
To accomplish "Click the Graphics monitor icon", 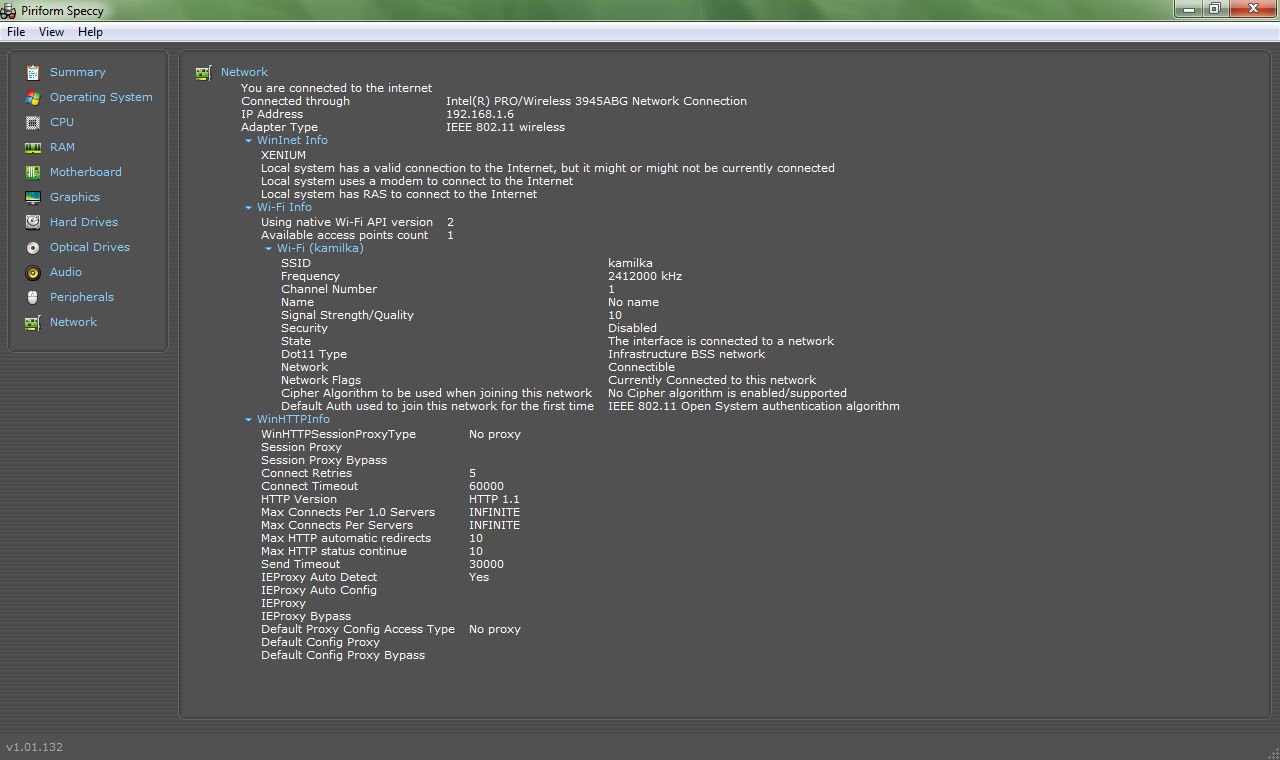I will (x=33, y=197).
